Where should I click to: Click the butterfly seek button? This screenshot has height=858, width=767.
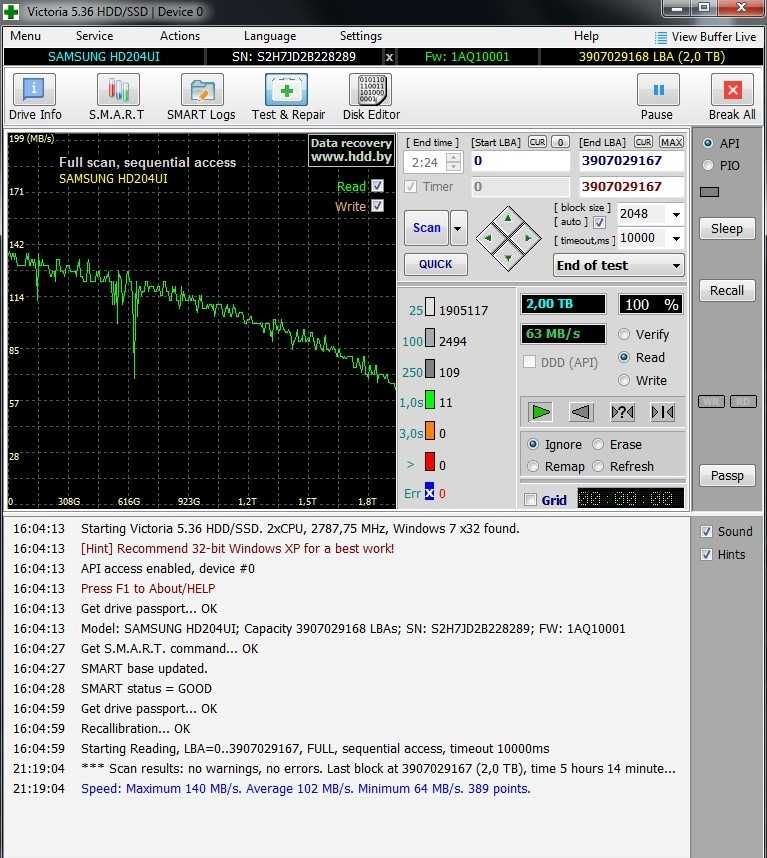663,411
